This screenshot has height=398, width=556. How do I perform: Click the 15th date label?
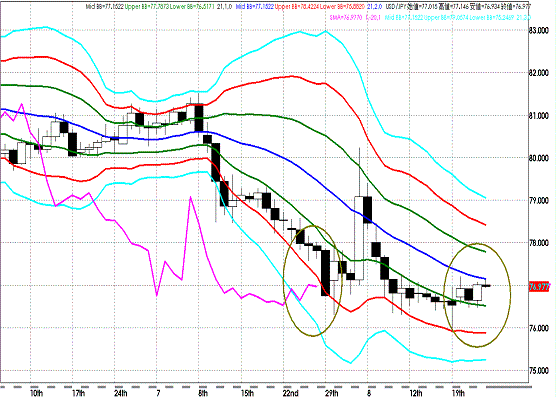pos(247,393)
